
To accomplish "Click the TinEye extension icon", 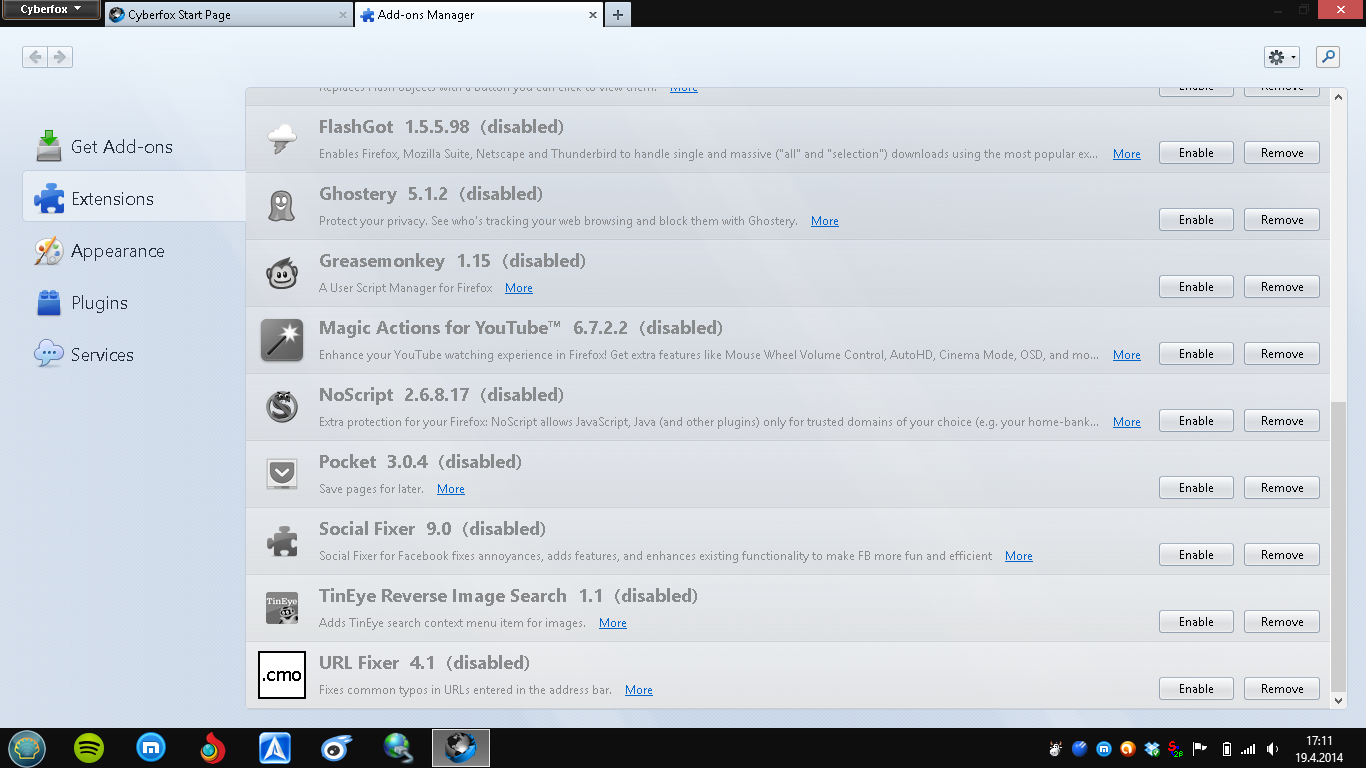I will (x=282, y=608).
